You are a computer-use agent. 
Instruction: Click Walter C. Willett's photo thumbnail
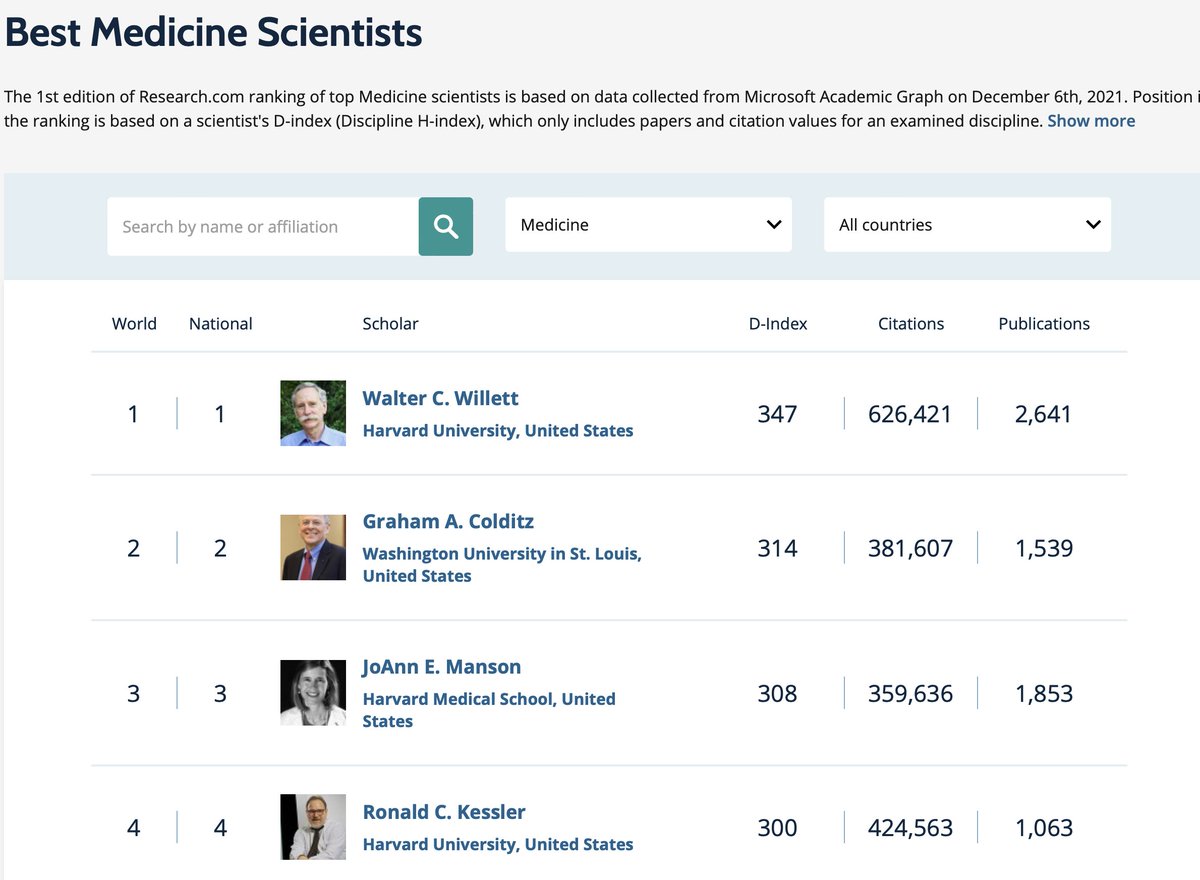click(x=313, y=413)
